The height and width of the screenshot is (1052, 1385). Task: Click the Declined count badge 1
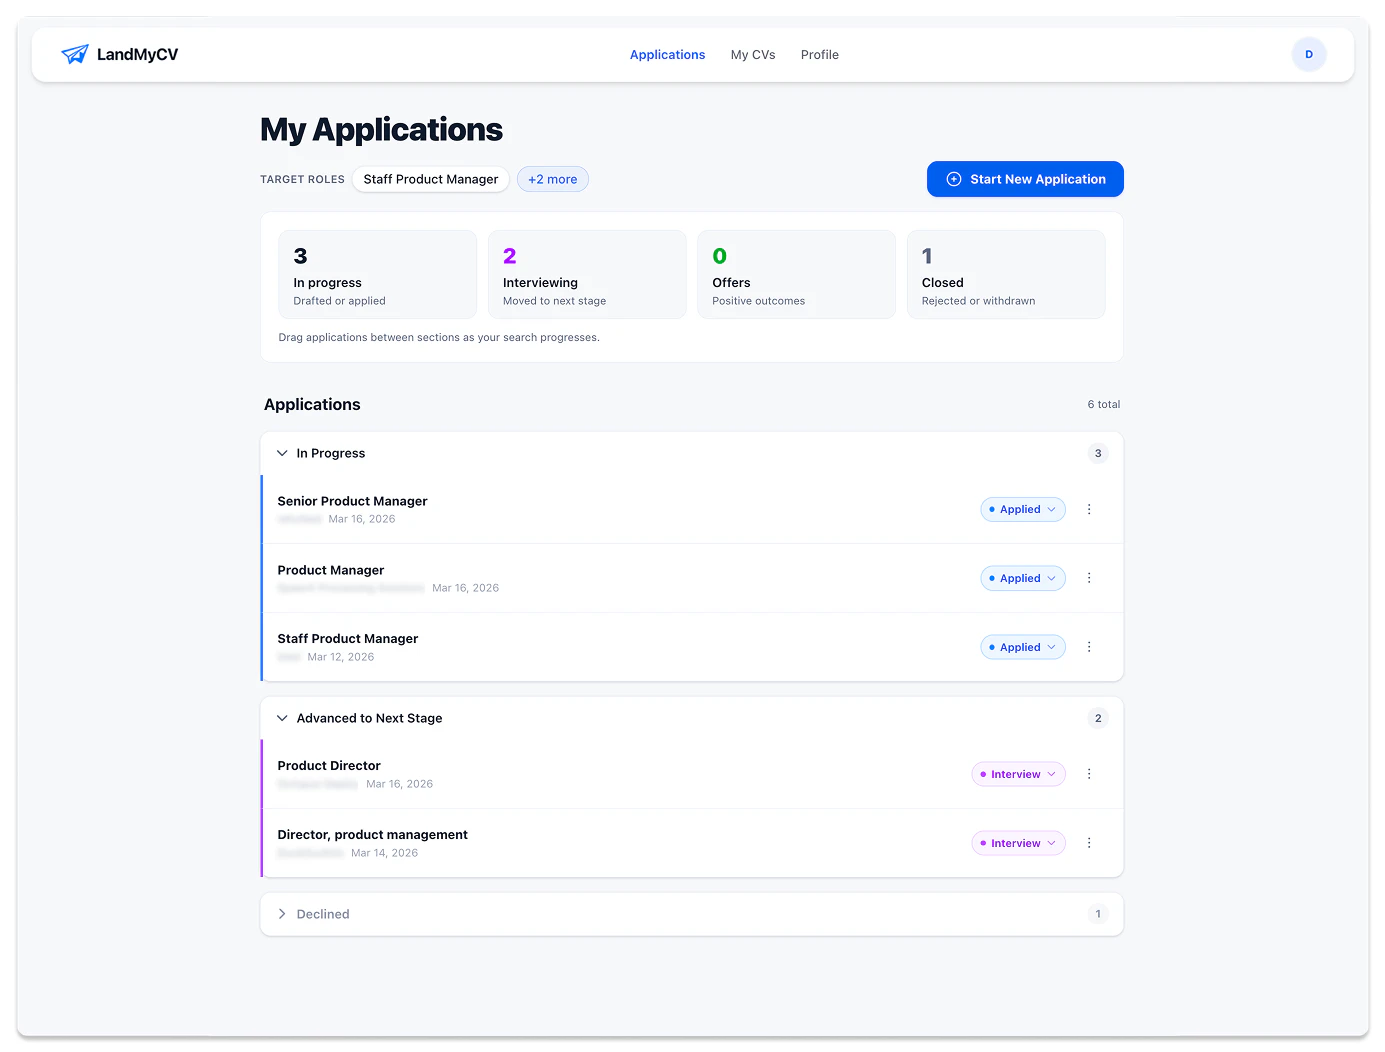1098,914
